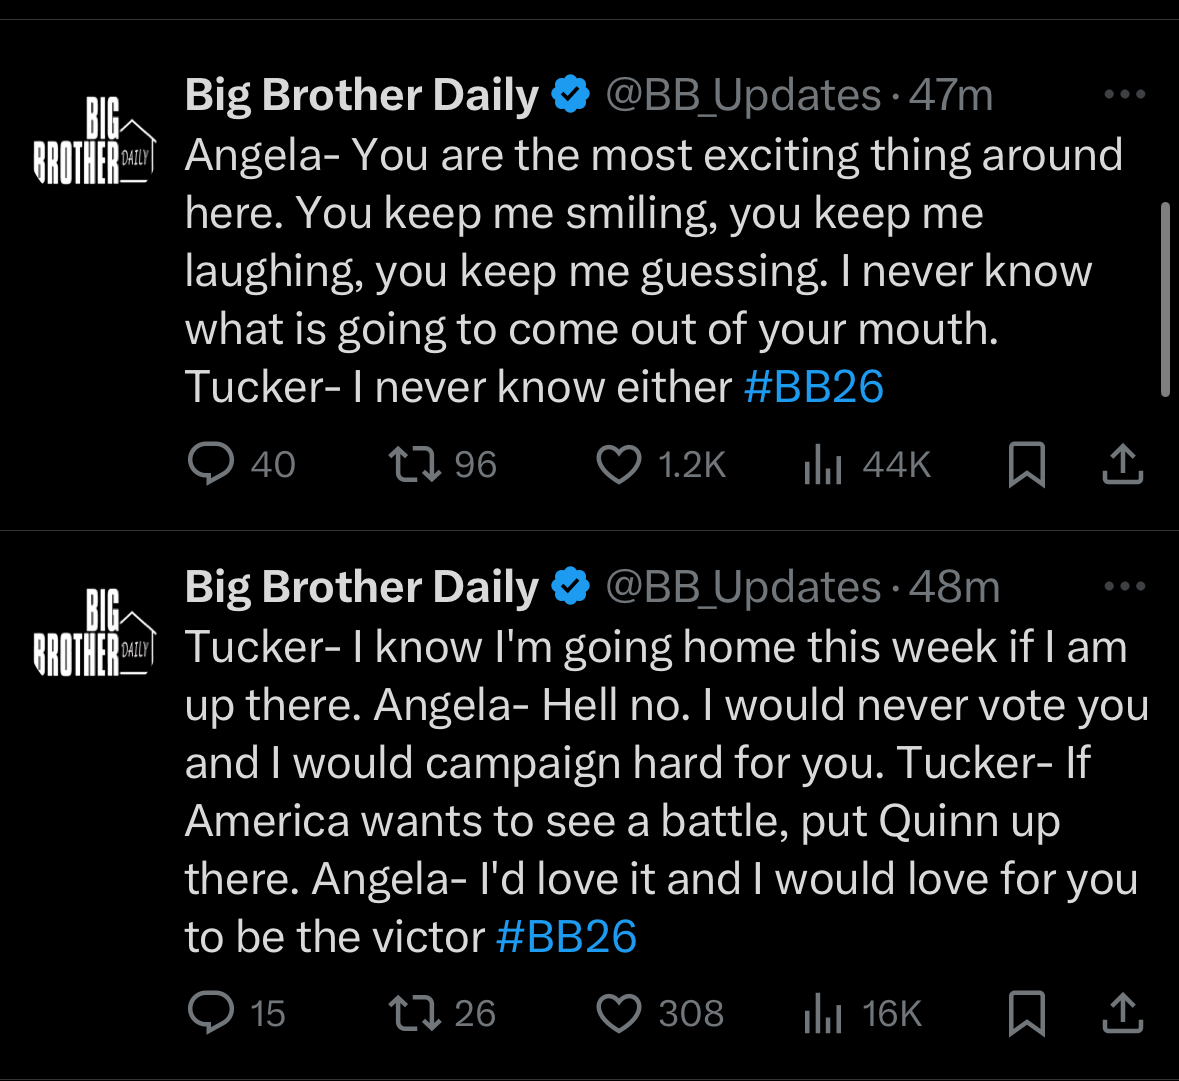This screenshot has width=1179, height=1081.
Task: Like the tweet with 1.2K likes
Action: pos(618,464)
